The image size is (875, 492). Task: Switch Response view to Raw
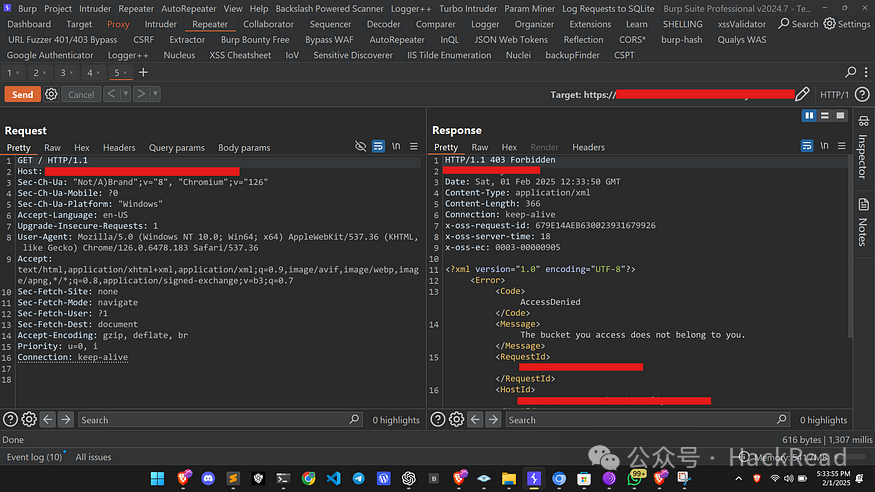click(x=480, y=147)
